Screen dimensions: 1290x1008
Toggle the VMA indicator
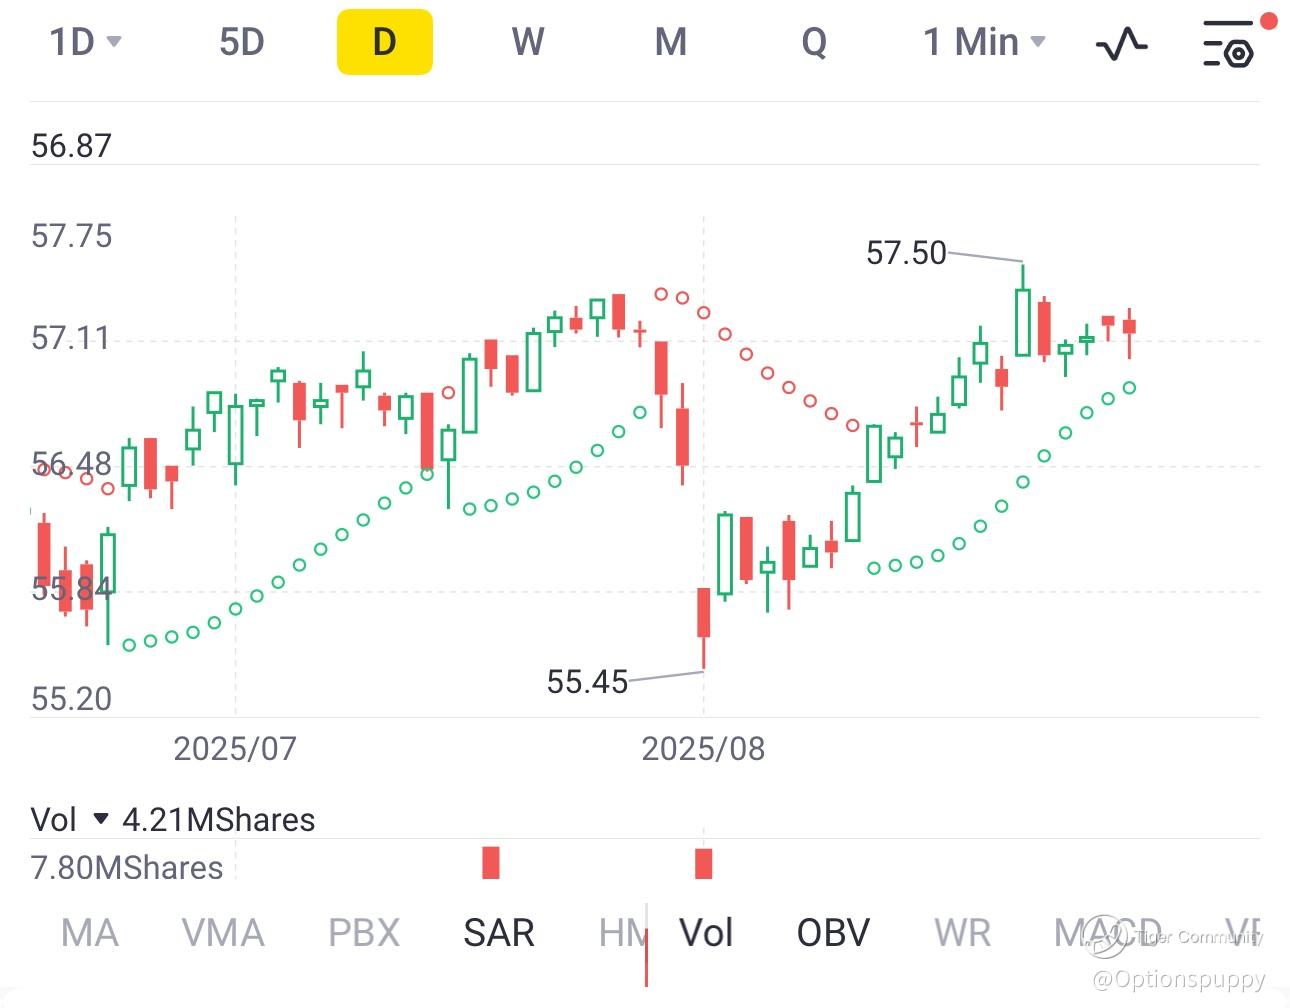pyautogui.click(x=223, y=933)
